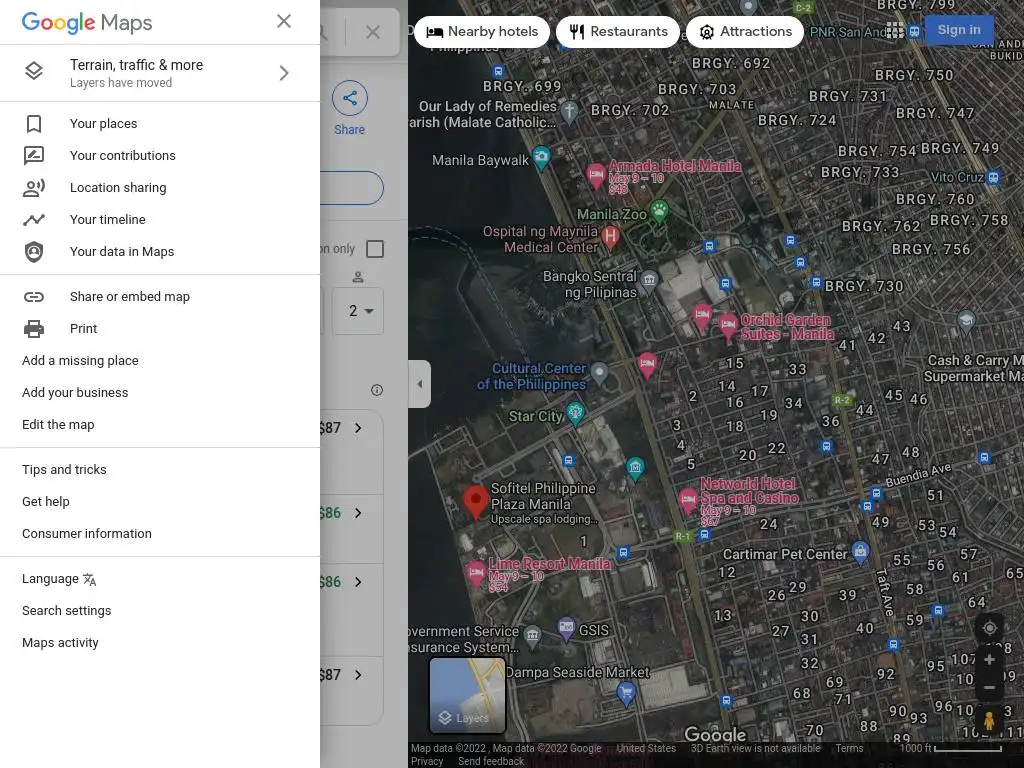Click the Sign in button
This screenshot has height=768, width=1024.
[x=959, y=30]
